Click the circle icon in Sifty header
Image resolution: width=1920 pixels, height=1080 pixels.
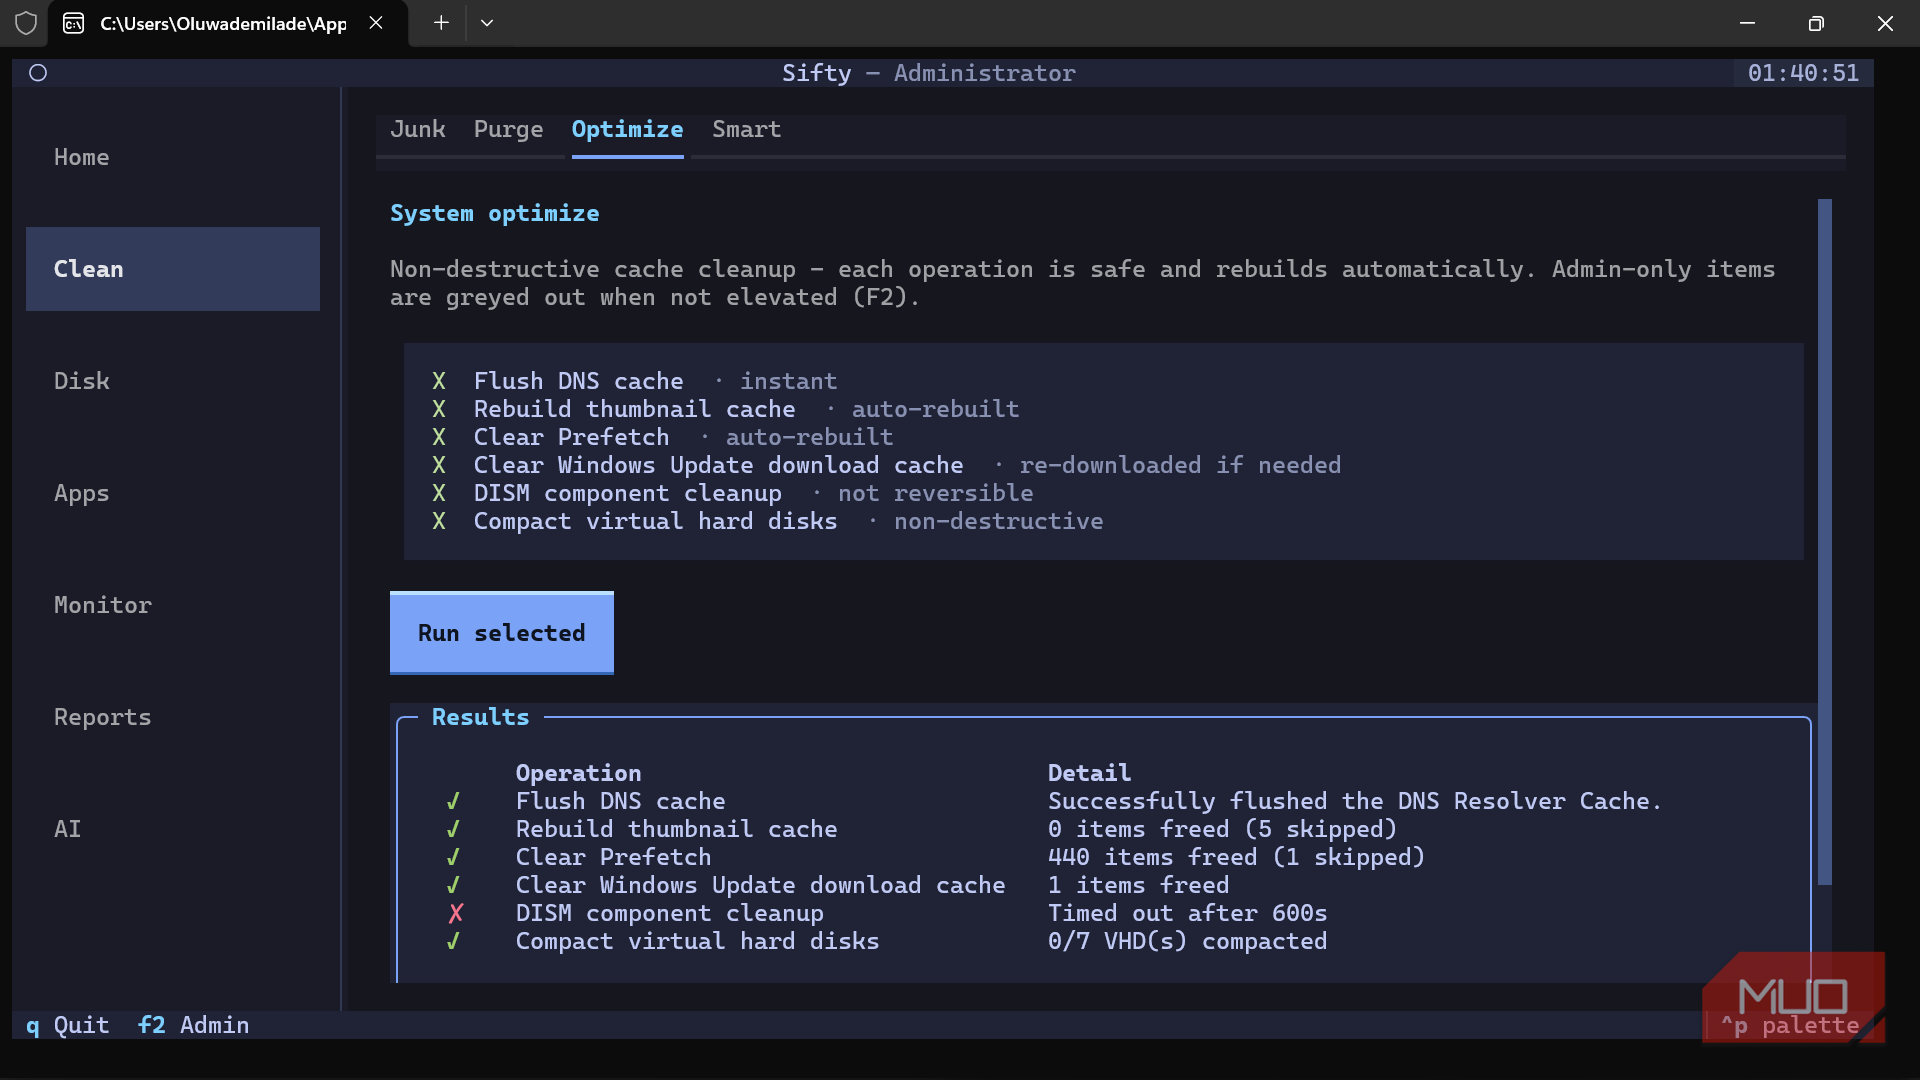pos(38,73)
